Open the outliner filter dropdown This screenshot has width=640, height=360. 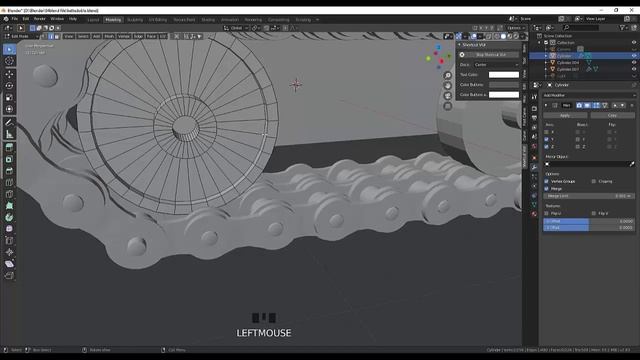(624, 28)
